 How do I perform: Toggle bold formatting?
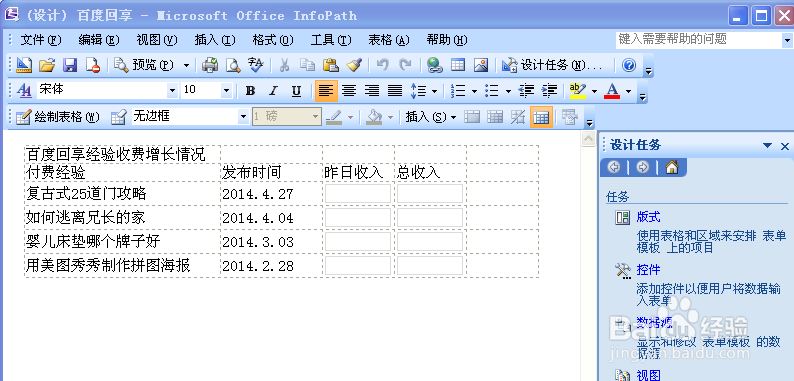pos(250,91)
